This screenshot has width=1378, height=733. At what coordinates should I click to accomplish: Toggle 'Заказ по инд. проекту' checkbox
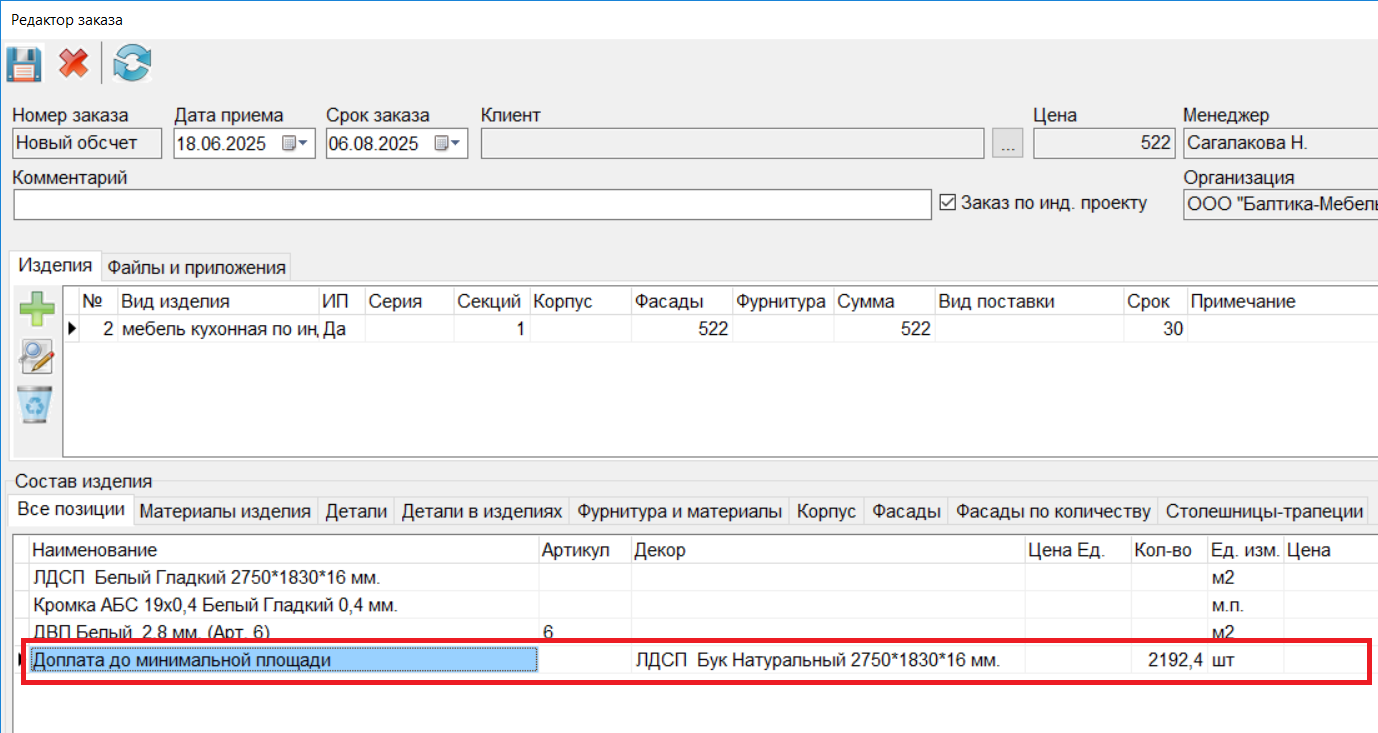(949, 203)
